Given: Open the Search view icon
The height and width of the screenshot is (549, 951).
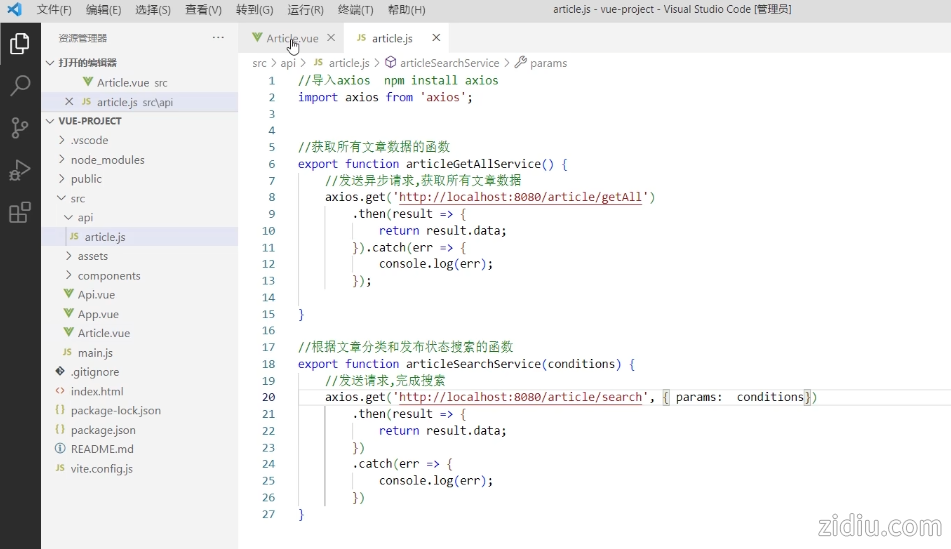Looking at the screenshot, I should 19,85.
